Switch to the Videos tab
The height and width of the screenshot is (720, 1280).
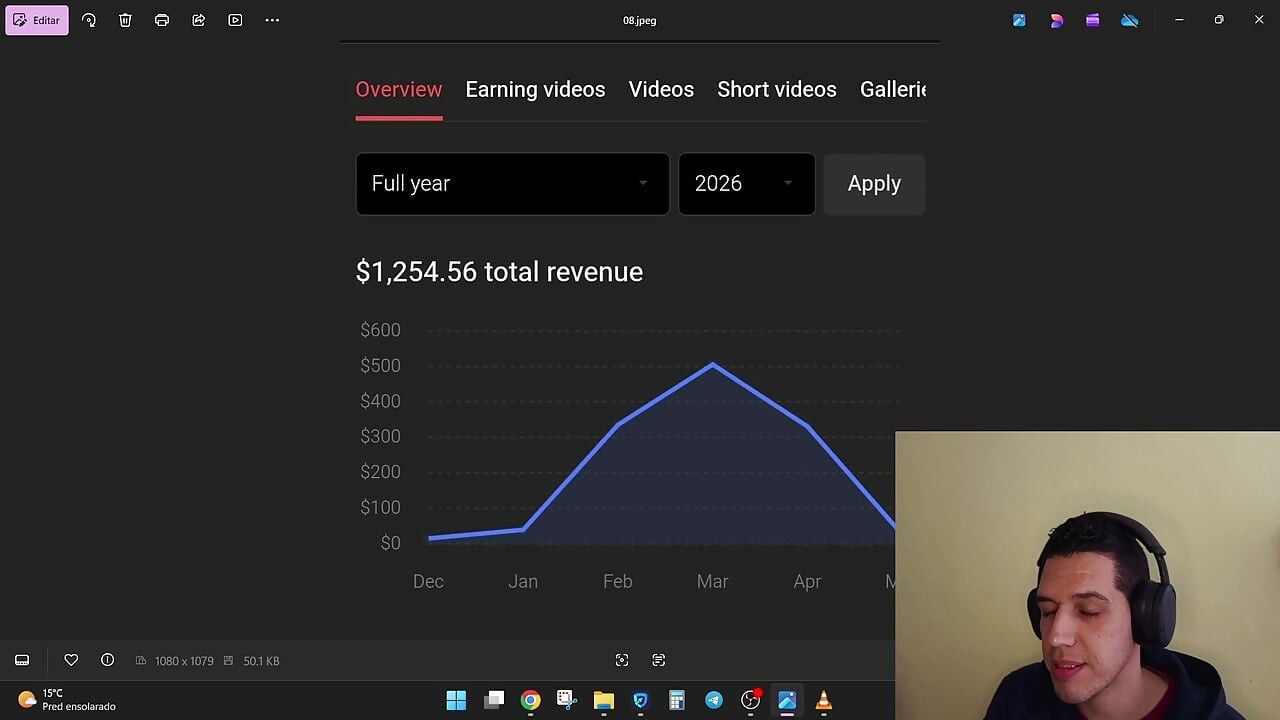[661, 89]
